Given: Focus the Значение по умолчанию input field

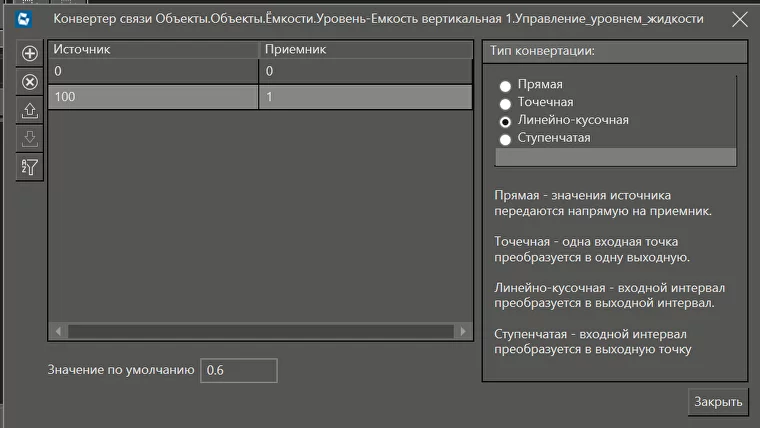Looking at the screenshot, I should [x=238, y=370].
